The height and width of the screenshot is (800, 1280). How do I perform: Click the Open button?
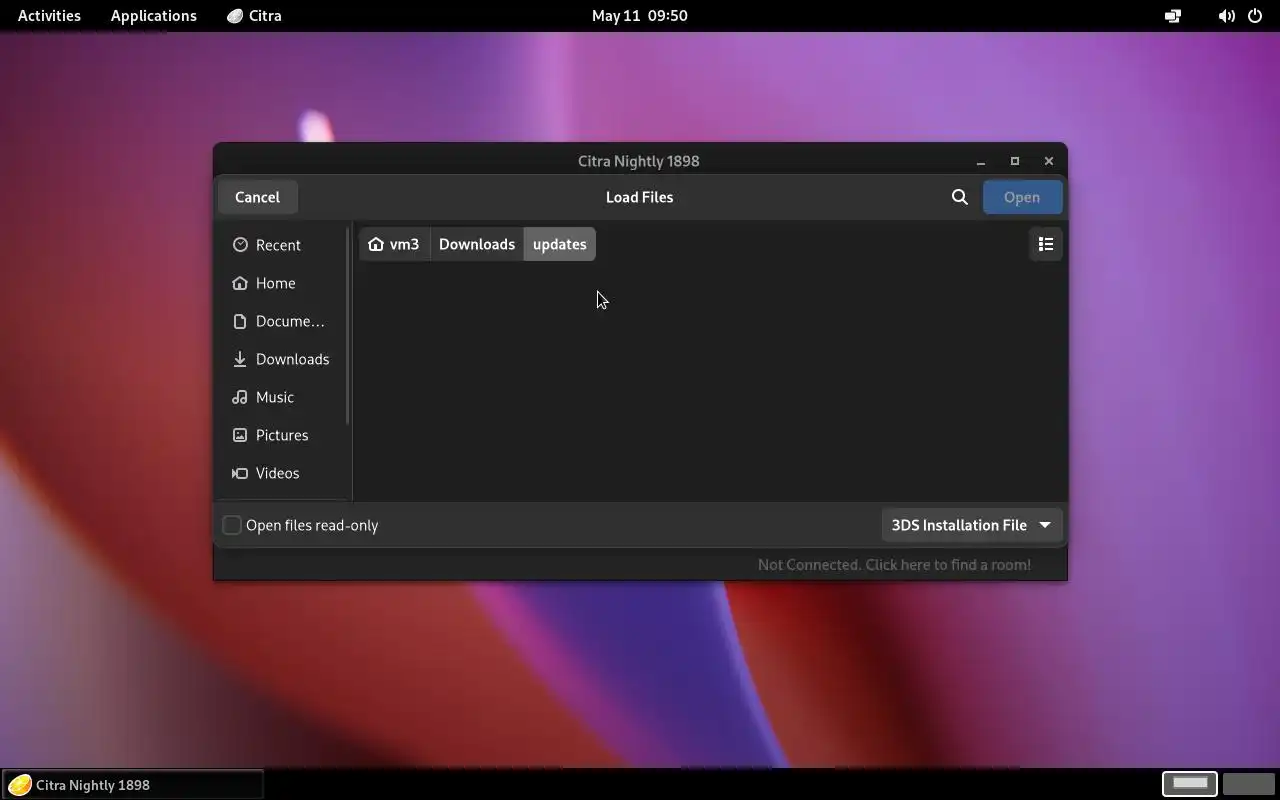coord(1022,197)
